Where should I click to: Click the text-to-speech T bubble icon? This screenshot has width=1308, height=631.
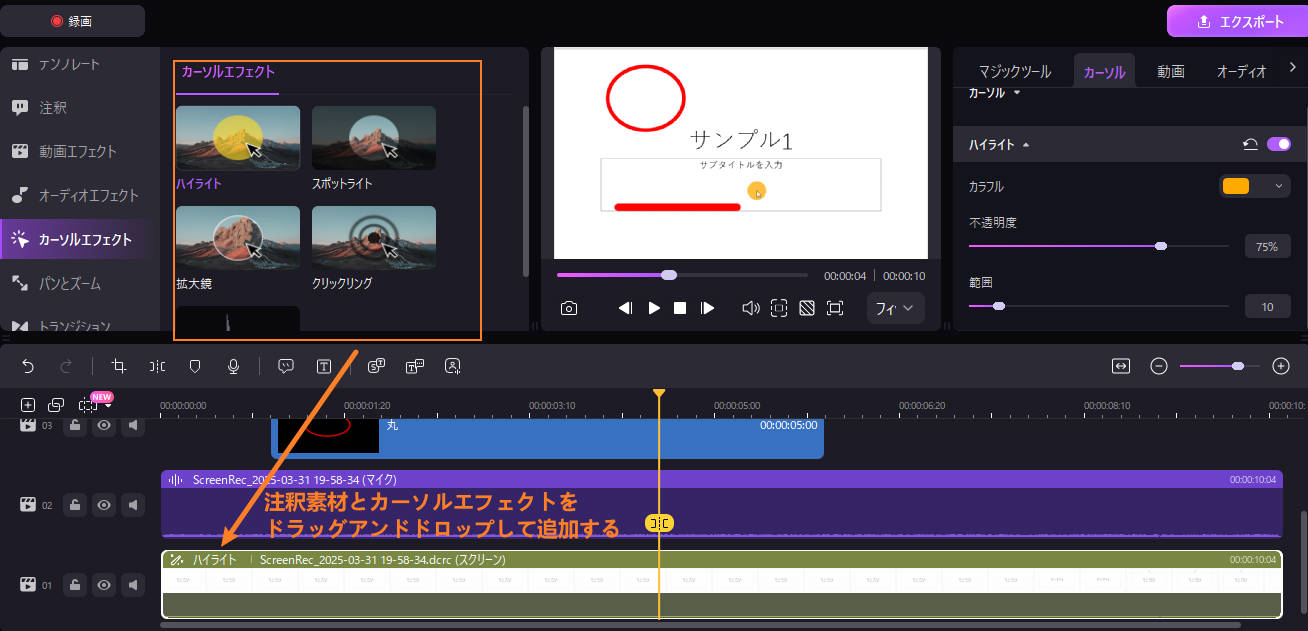(415, 366)
